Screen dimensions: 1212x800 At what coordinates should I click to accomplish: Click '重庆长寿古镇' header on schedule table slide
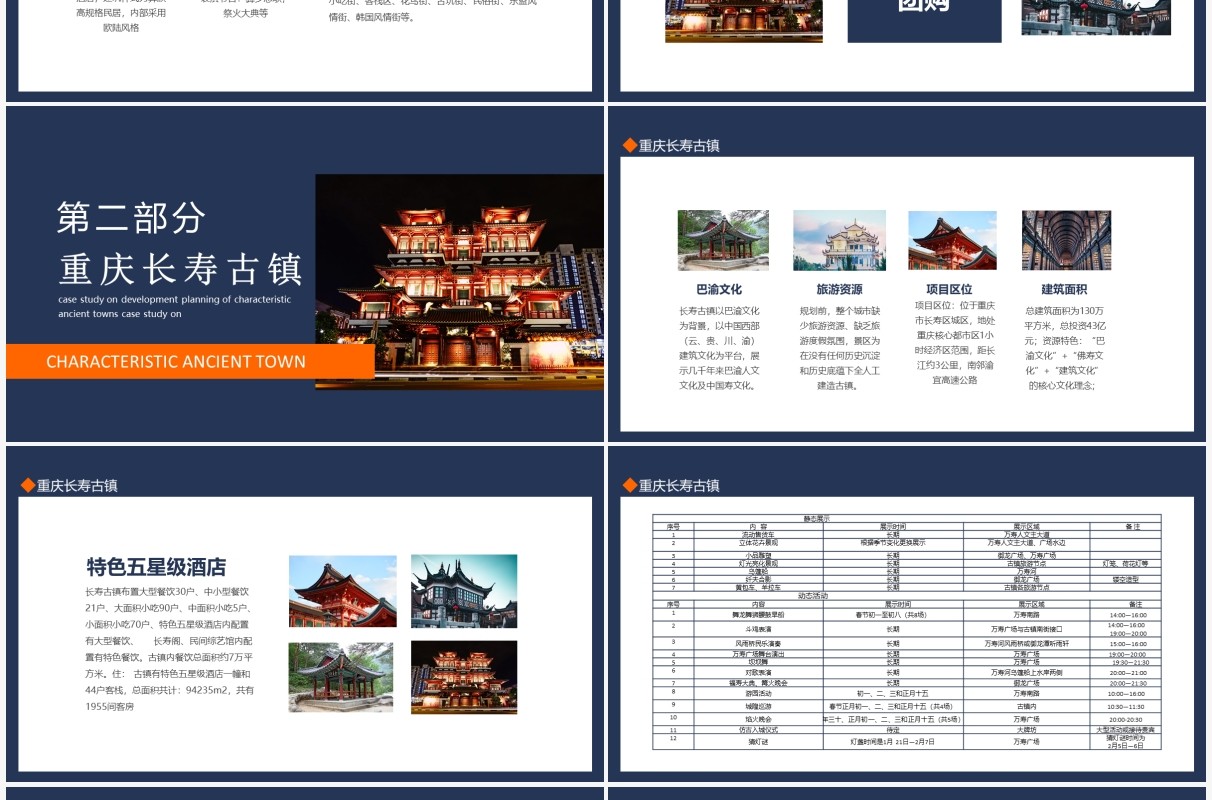pos(679,485)
